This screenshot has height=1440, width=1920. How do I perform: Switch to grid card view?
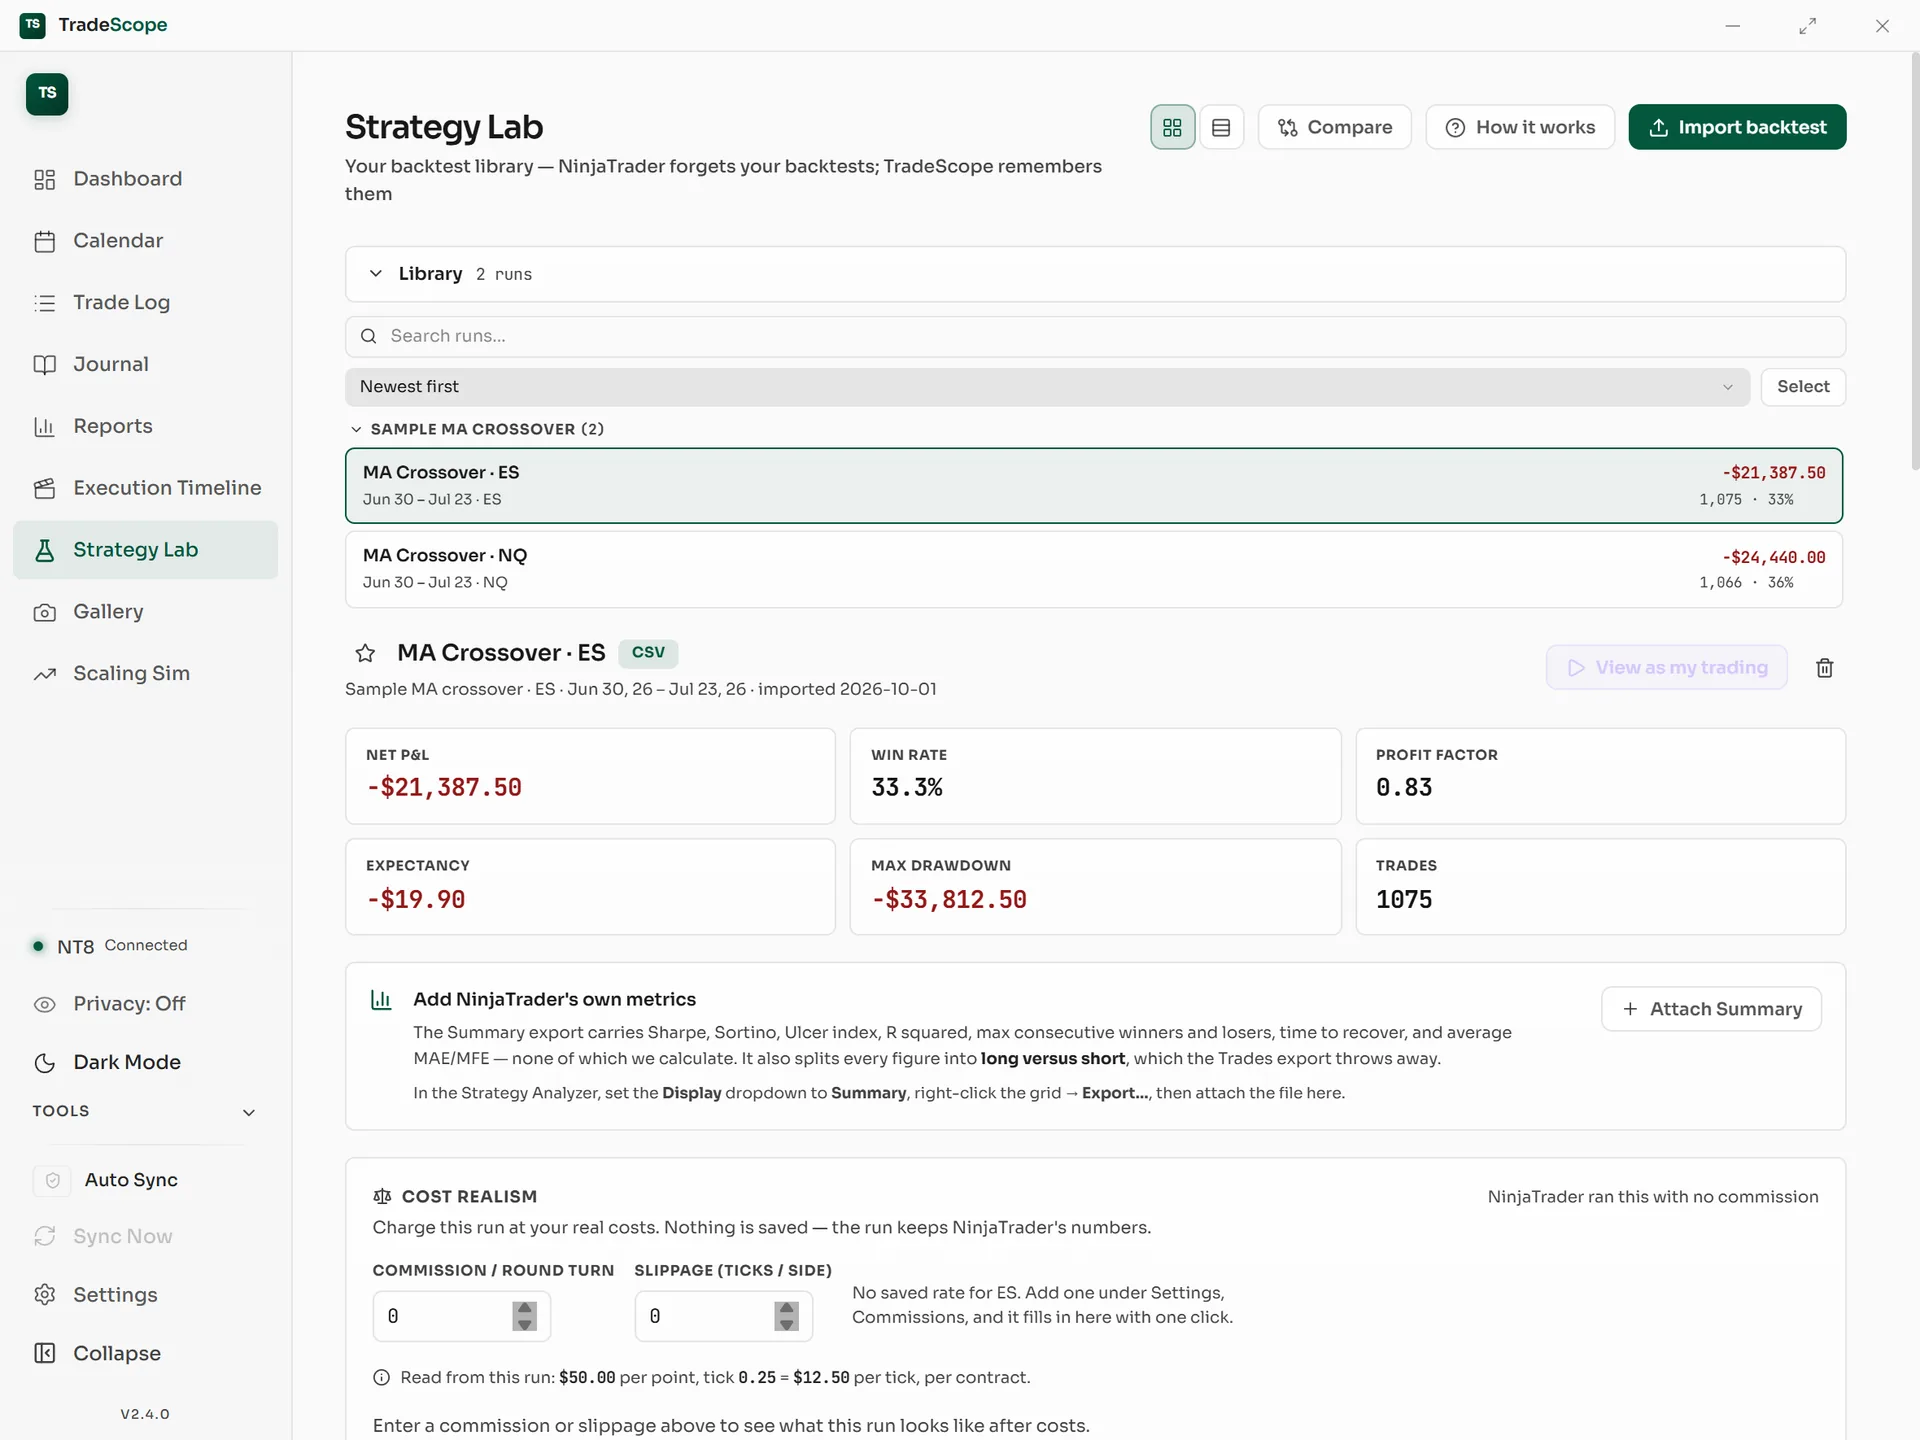tap(1172, 127)
